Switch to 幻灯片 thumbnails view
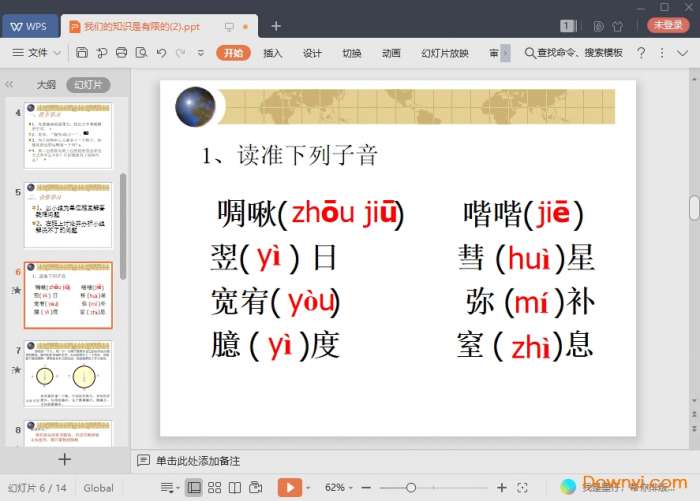Image resolution: width=700 pixels, height=501 pixels. [88, 84]
